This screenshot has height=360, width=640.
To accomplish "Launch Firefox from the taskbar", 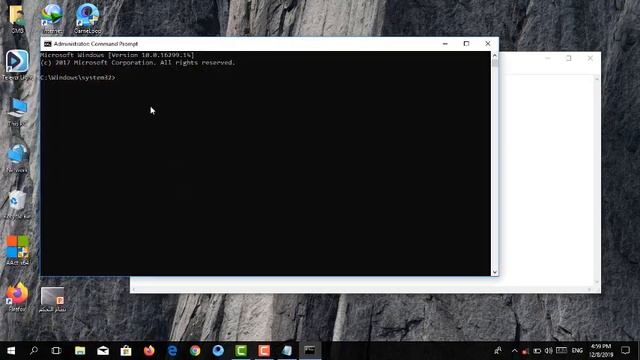I will coord(149,350).
